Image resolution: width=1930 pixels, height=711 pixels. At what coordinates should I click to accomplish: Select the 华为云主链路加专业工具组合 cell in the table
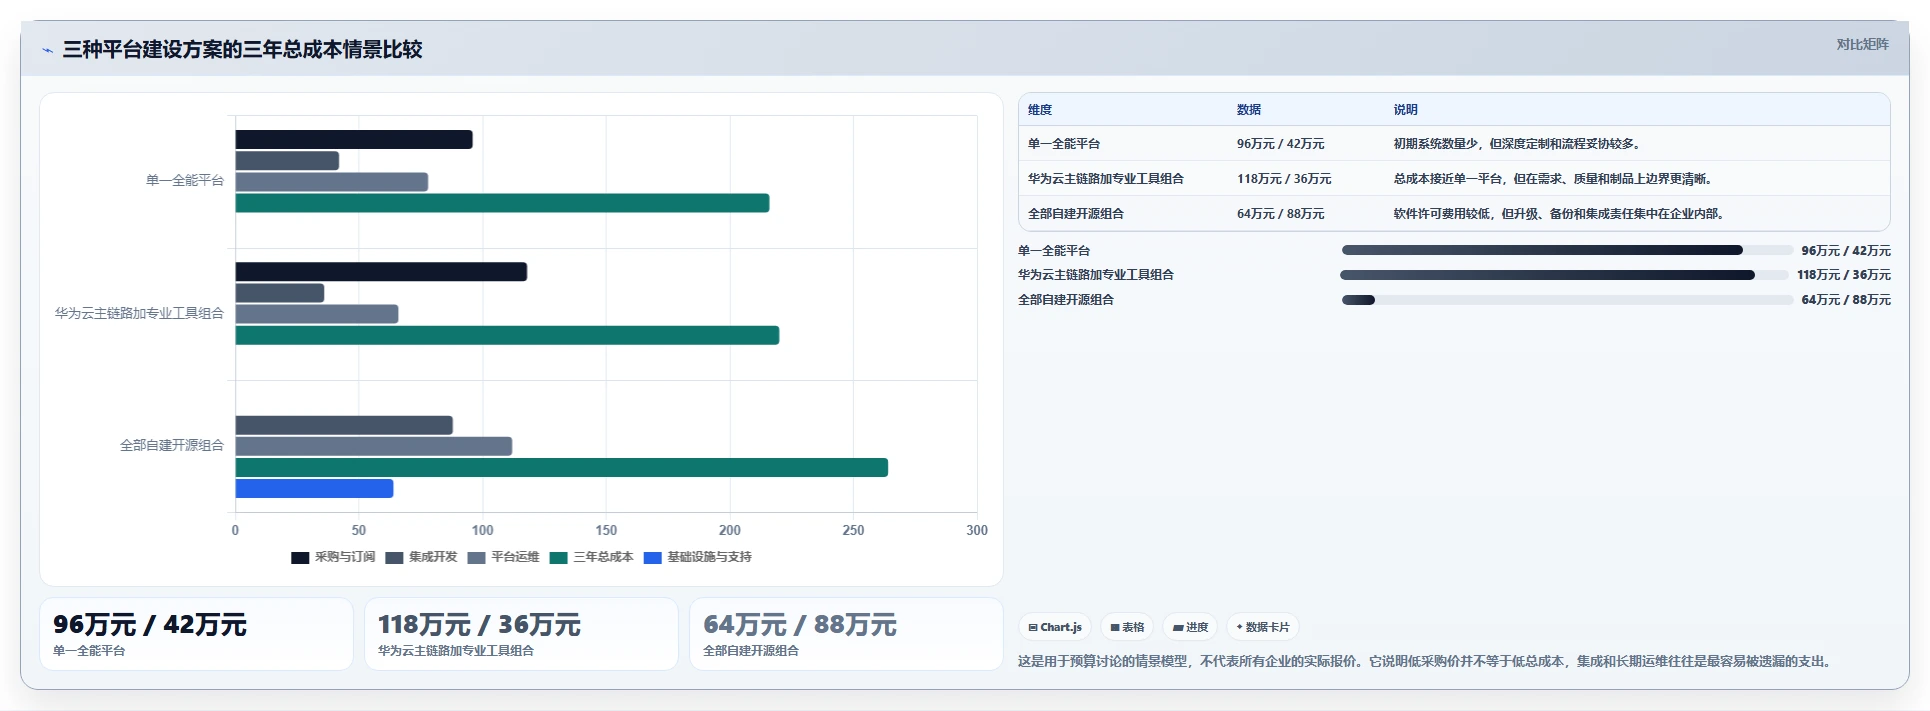[x=1106, y=179]
